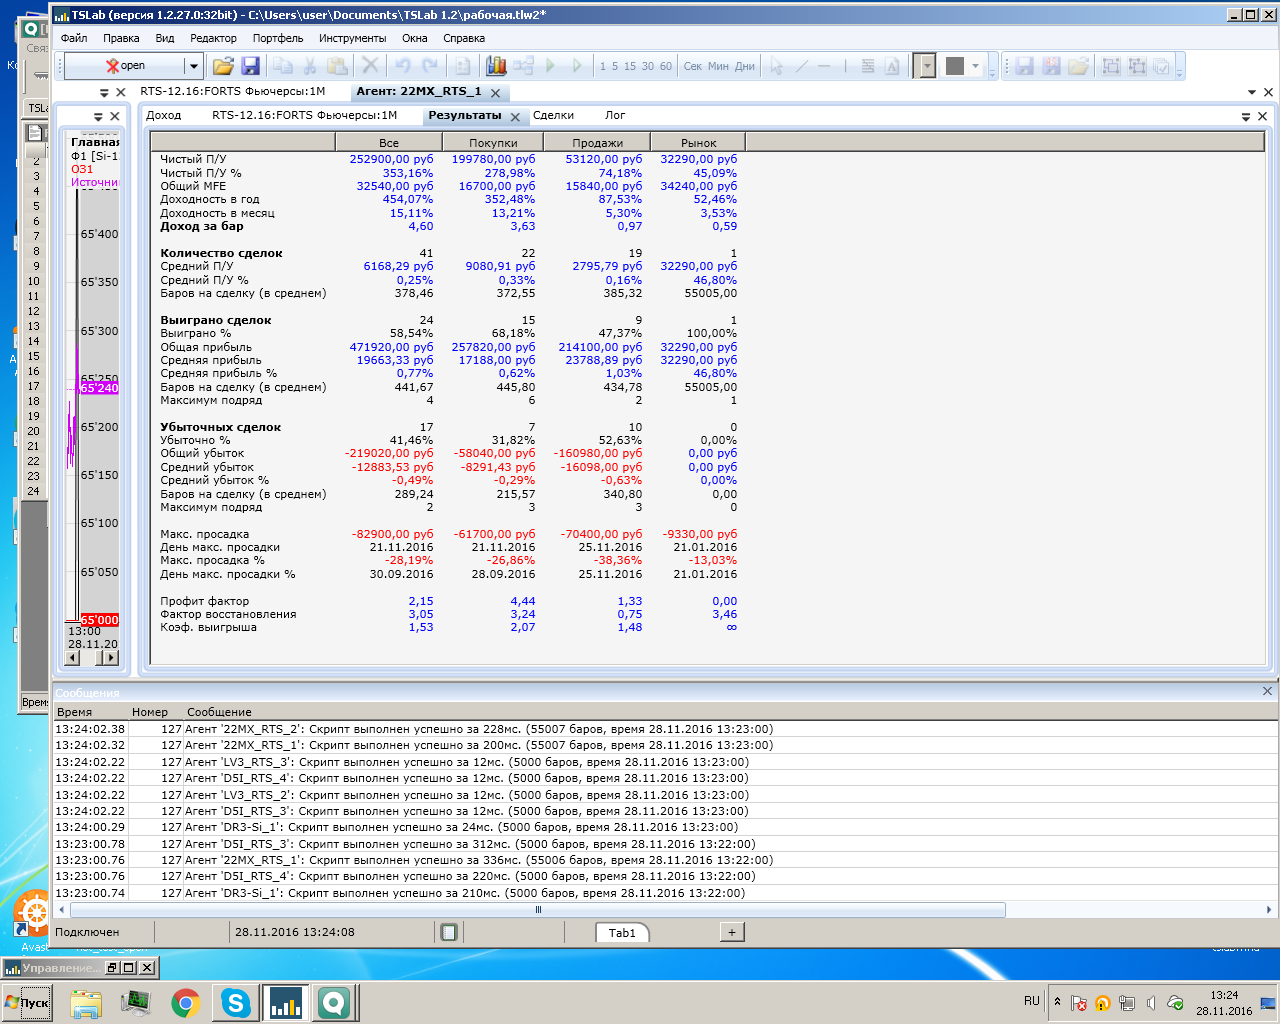Open the gray color swatch dropdown arrow
This screenshot has height=1024, width=1280.
point(976,66)
